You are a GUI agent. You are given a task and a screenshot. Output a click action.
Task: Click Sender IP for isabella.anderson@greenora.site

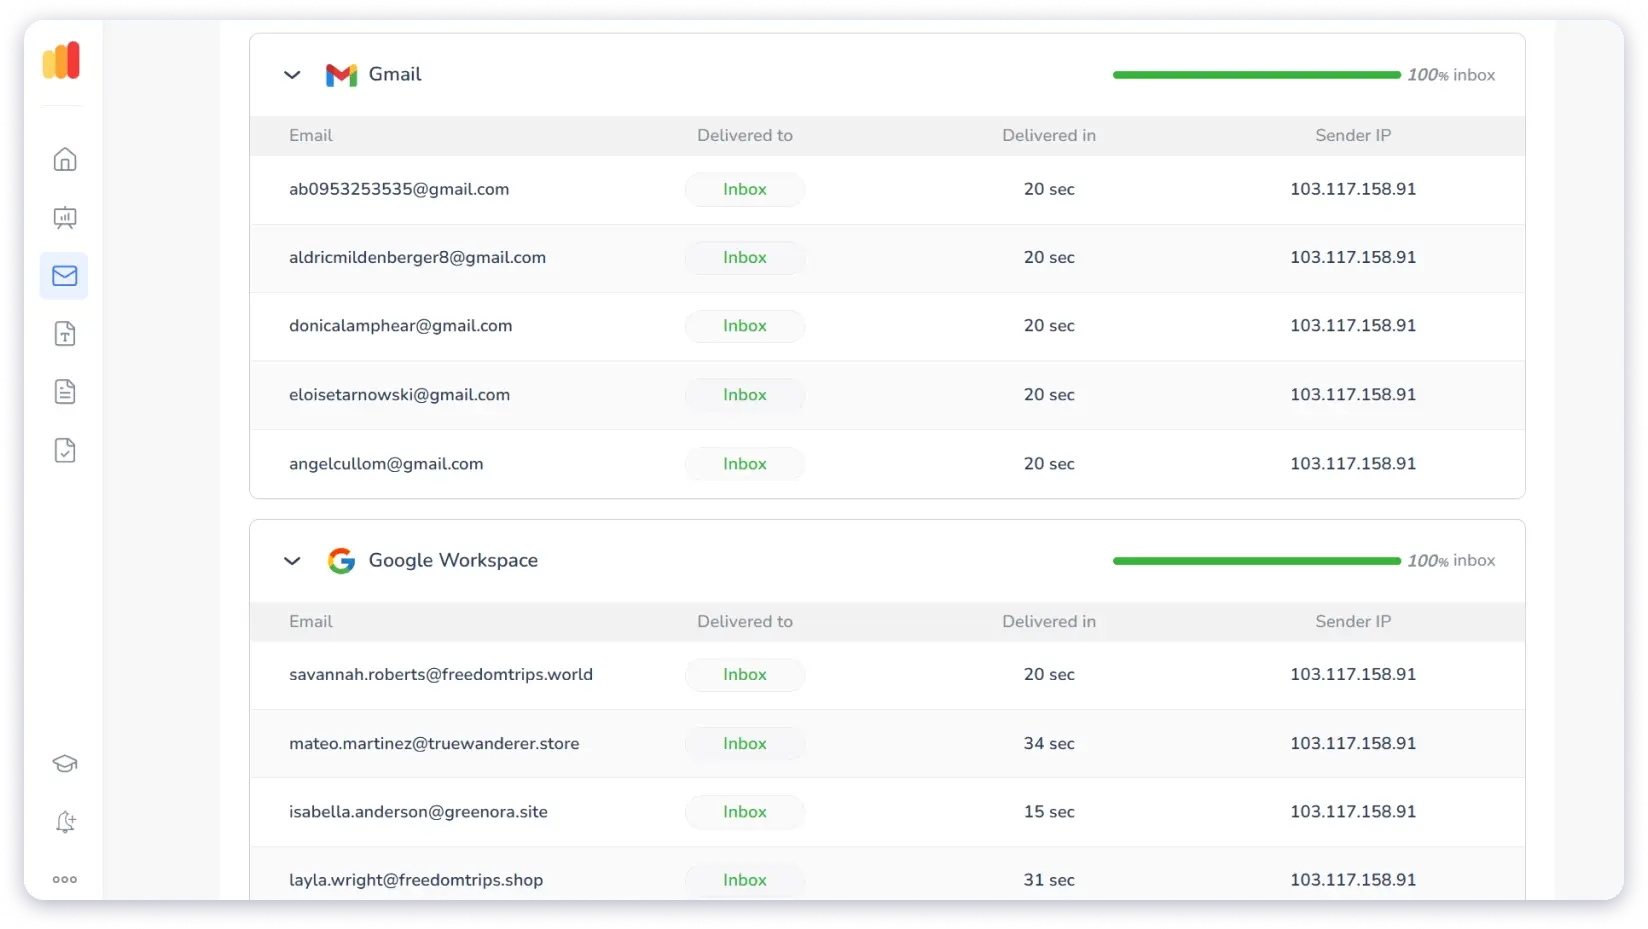click(1352, 812)
